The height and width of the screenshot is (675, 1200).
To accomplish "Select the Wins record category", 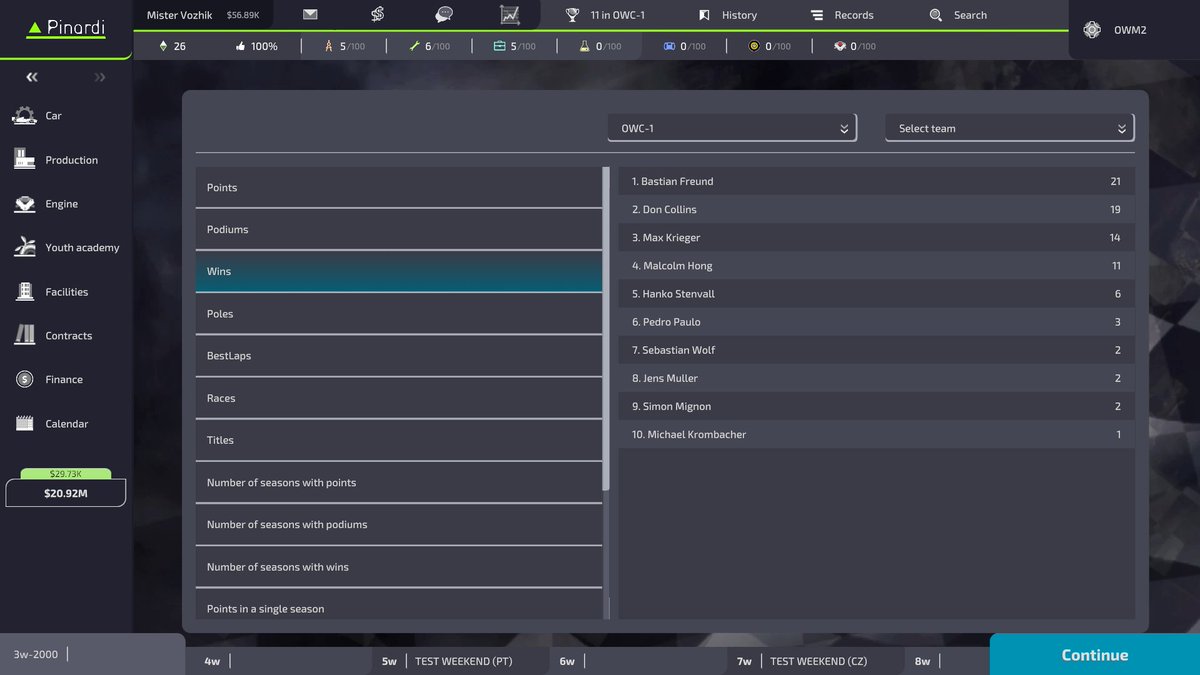I will [x=399, y=272].
